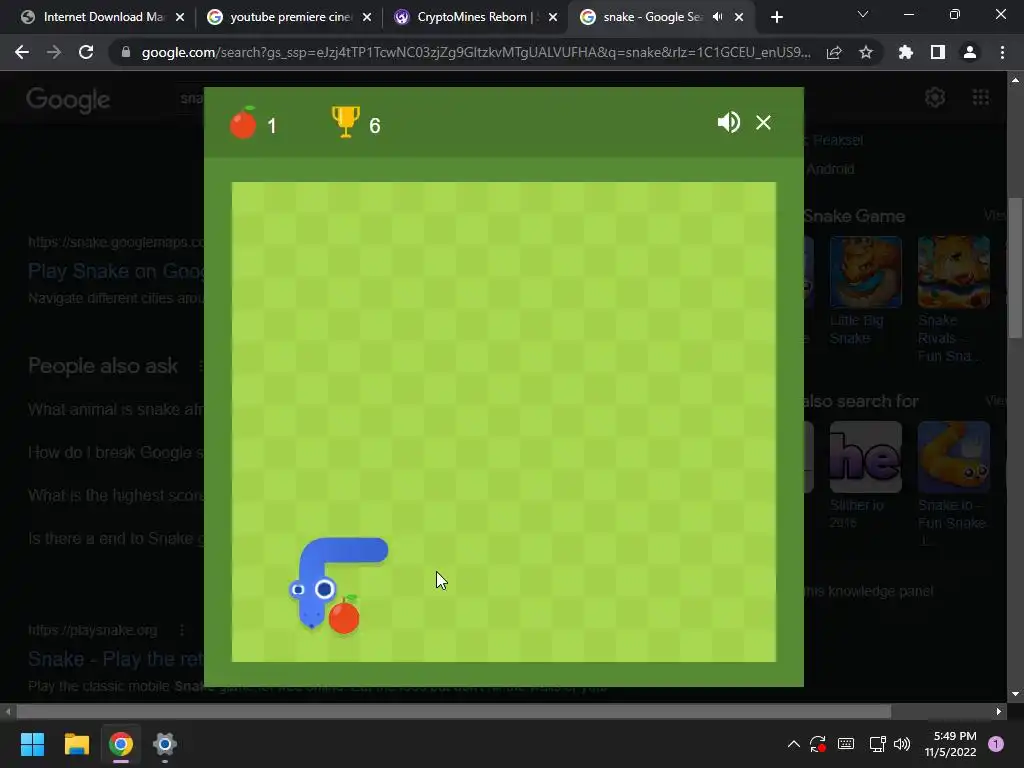Open options for playsnake.org result
Image resolution: width=1024 pixels, height=768 pixels.
(x=182, y=630)
